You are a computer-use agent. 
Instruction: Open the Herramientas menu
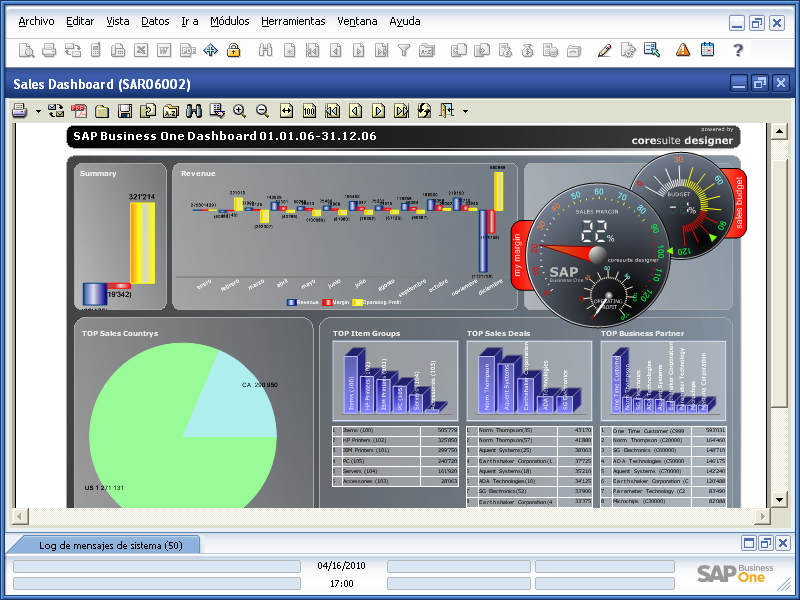point(293,20)
